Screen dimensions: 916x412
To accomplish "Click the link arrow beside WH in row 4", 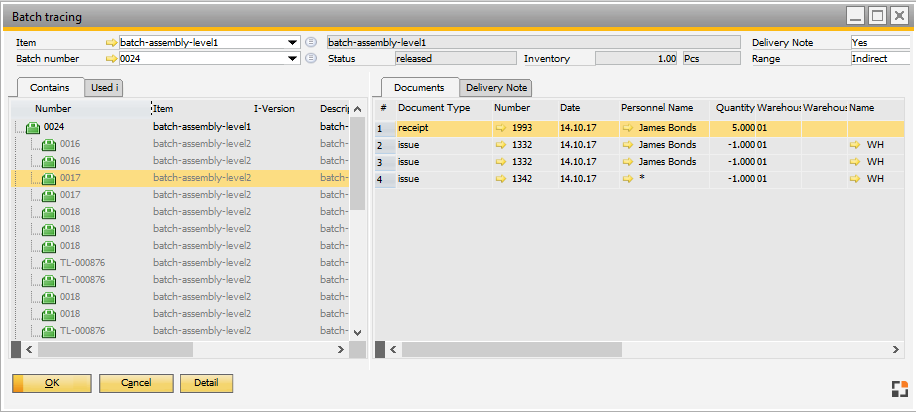I will click(x=856, y=179).
